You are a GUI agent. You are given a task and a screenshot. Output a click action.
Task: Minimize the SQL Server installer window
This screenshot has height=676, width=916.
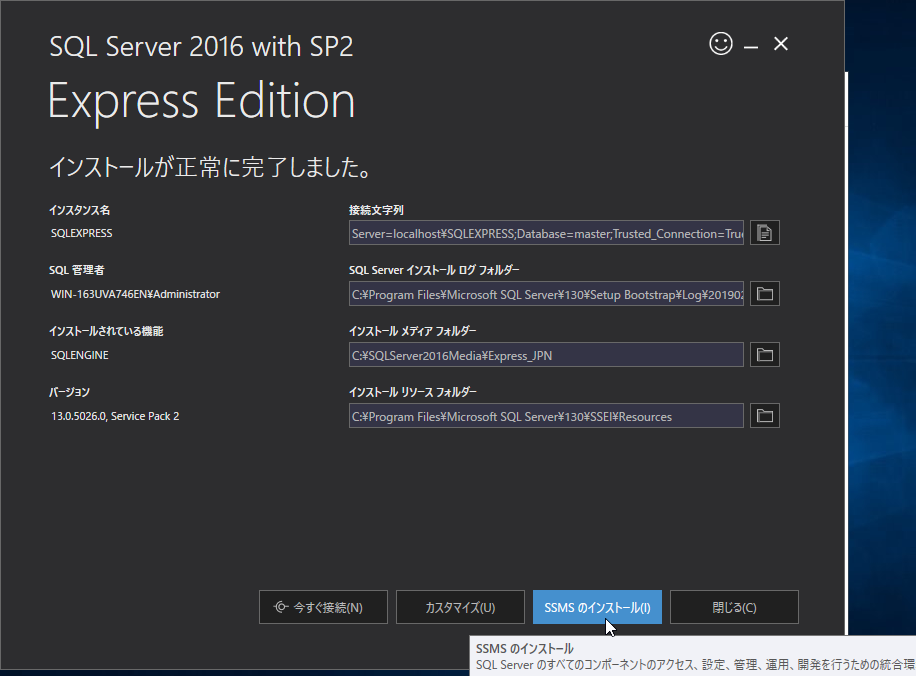pos(751,45)
